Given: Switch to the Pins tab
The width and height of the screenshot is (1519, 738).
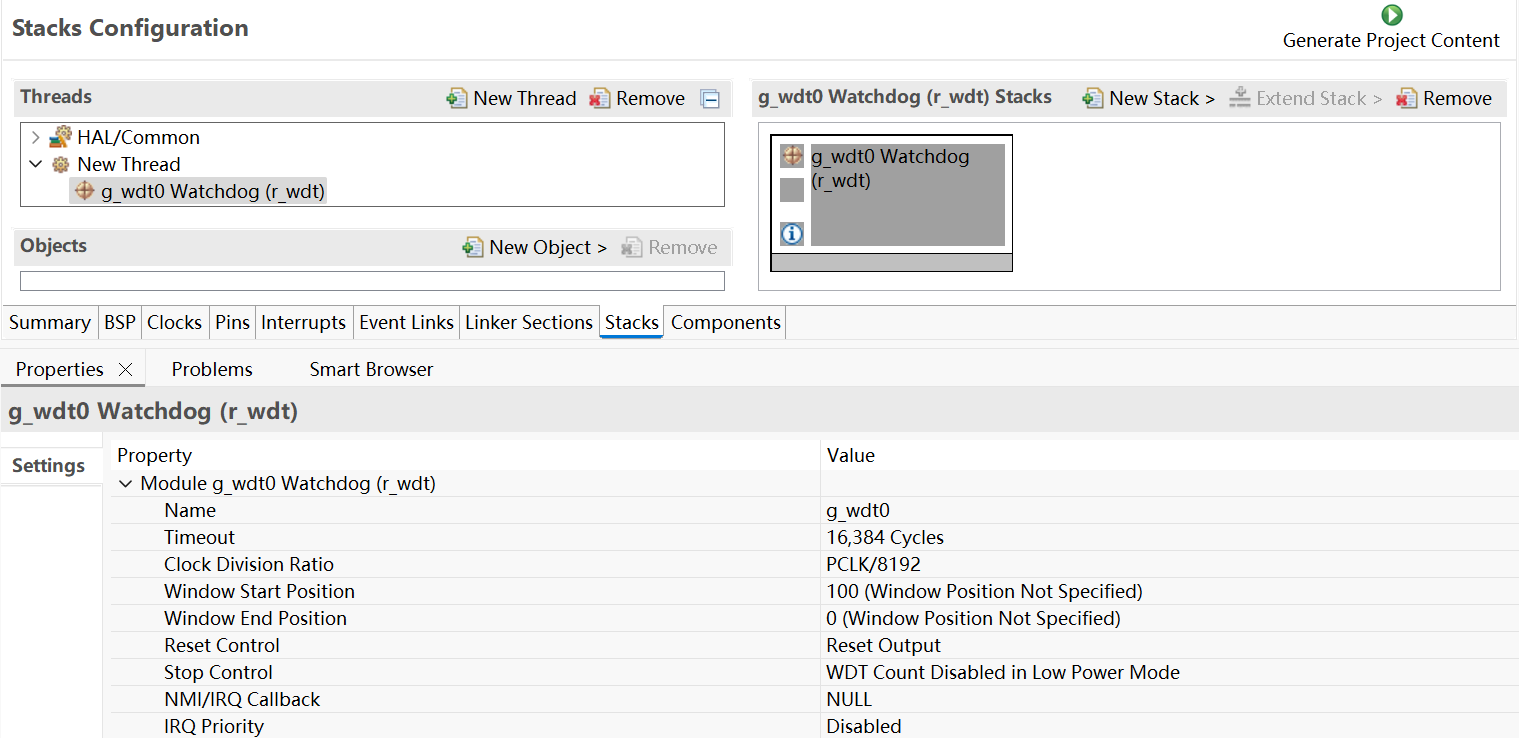Looking at the screenshot, I should [x=232, y=323].
